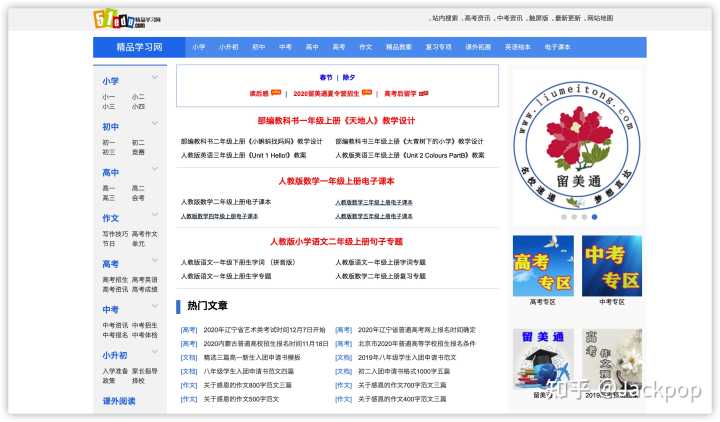The height and width of the screenshot is (422, 720).
Task: Select 复习专项 in the navigation bar
Action: coord(438,47)
